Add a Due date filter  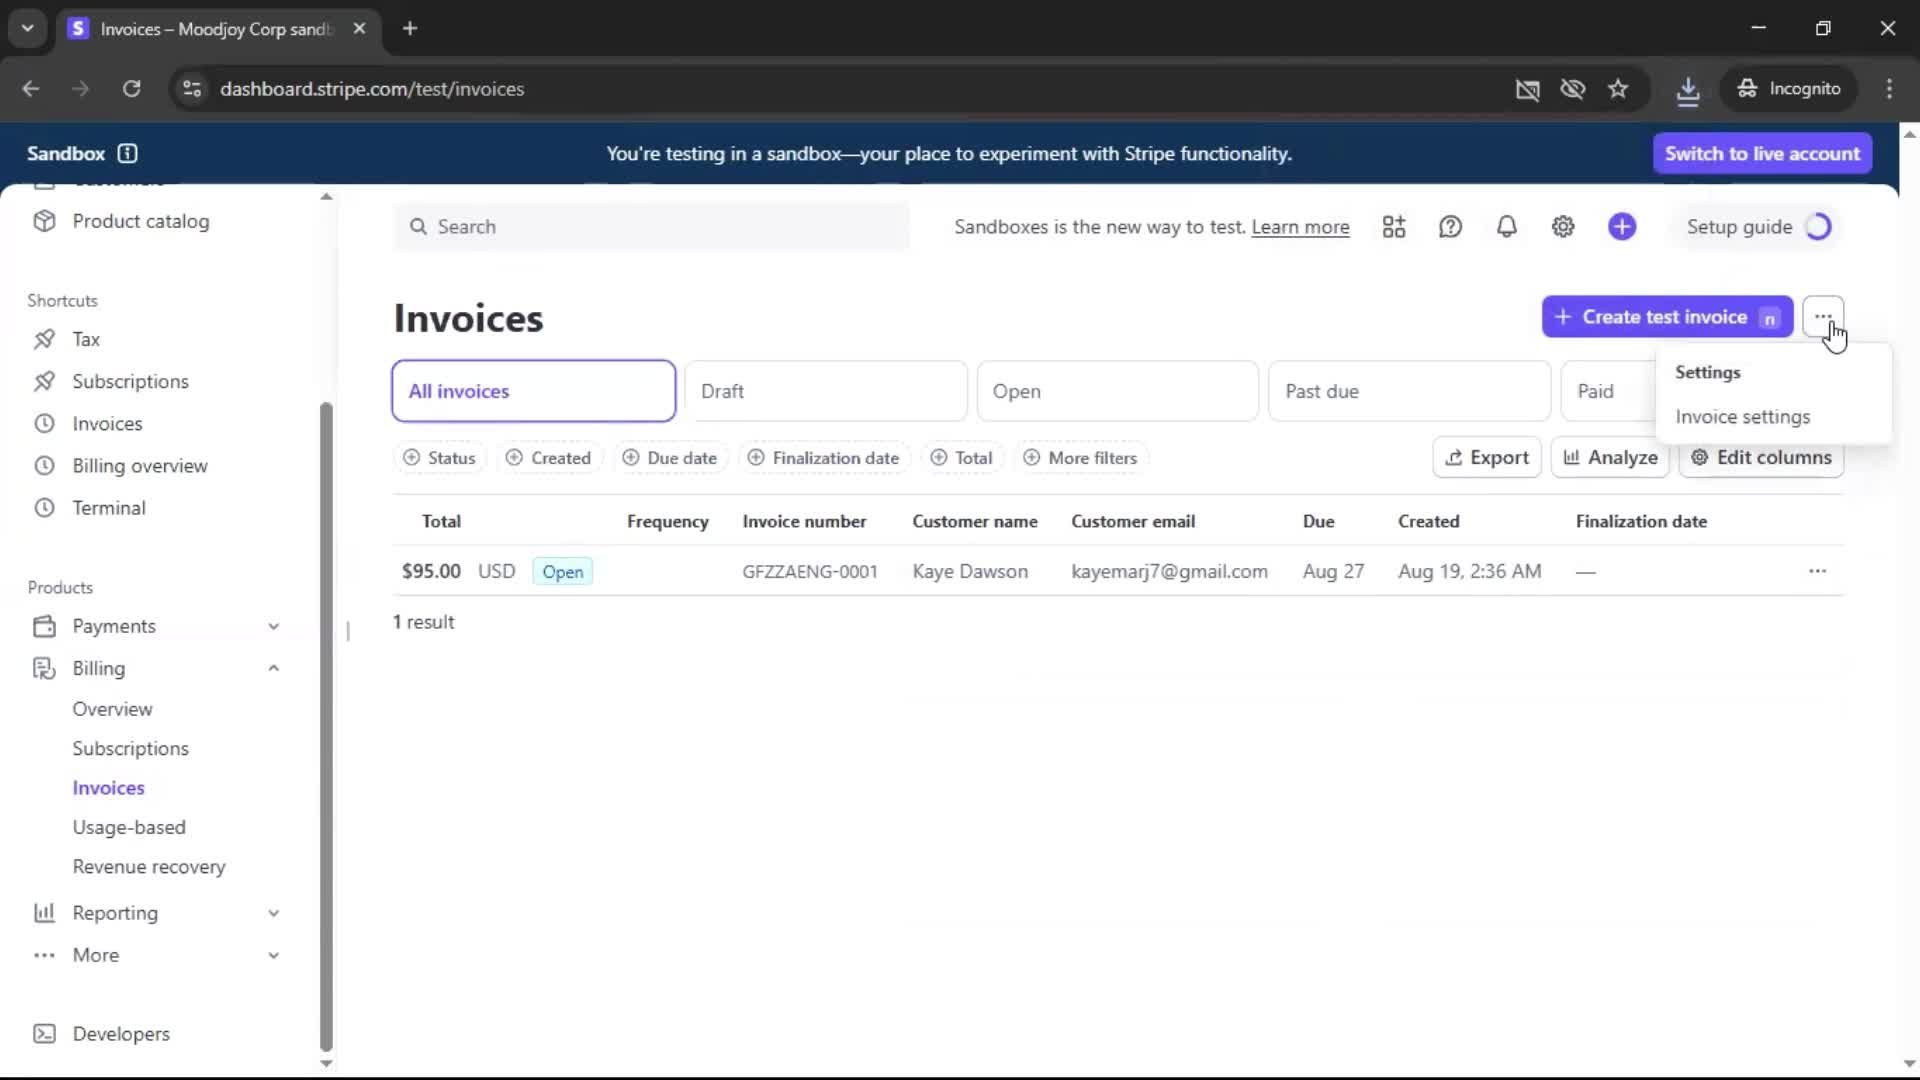670,458
